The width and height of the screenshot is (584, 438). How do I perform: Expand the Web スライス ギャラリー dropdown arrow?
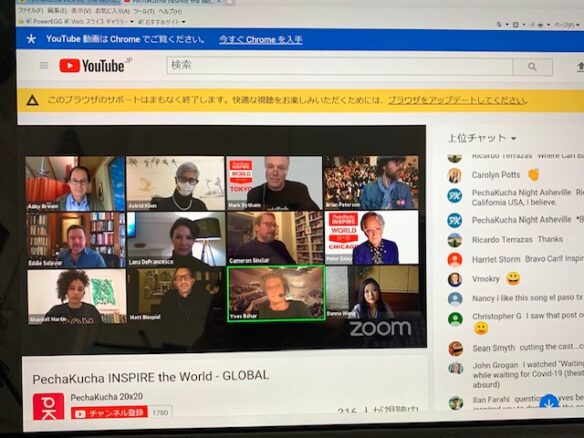[132, 22]
